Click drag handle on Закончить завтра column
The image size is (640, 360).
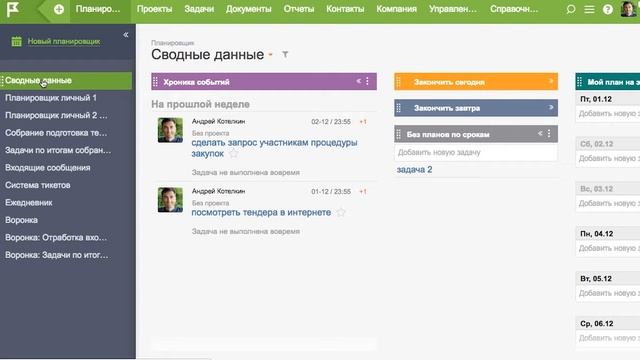(x=399, y=108)
